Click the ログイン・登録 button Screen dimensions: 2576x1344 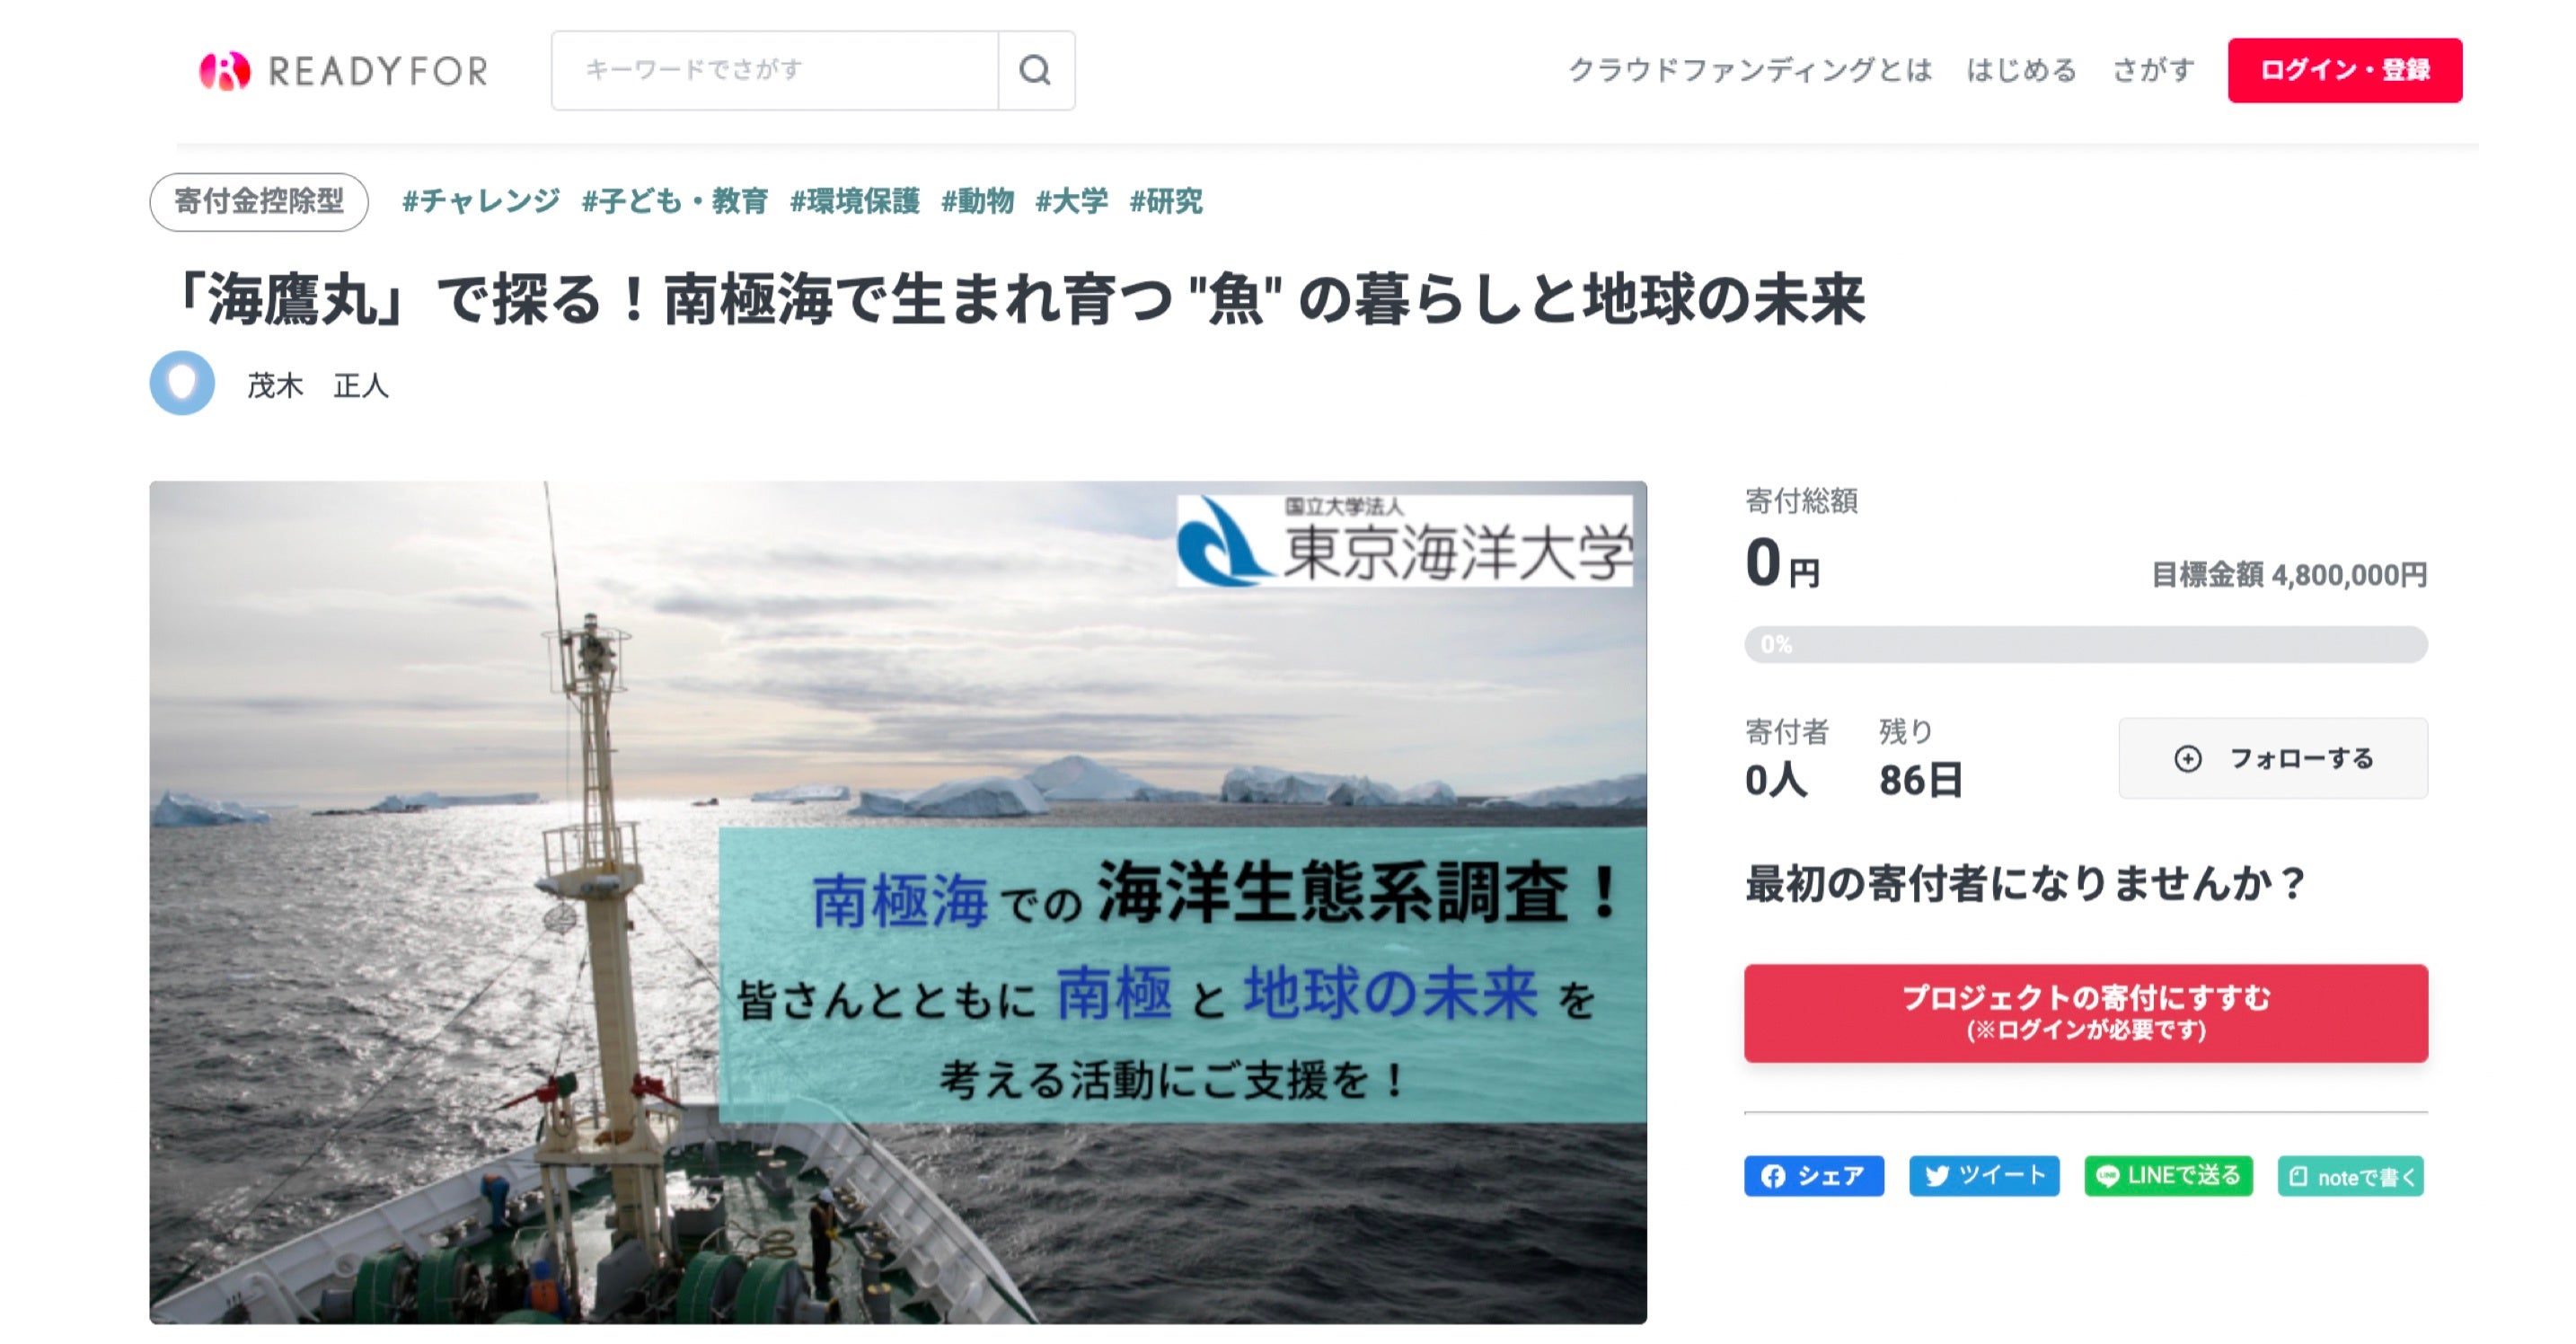2345,70
